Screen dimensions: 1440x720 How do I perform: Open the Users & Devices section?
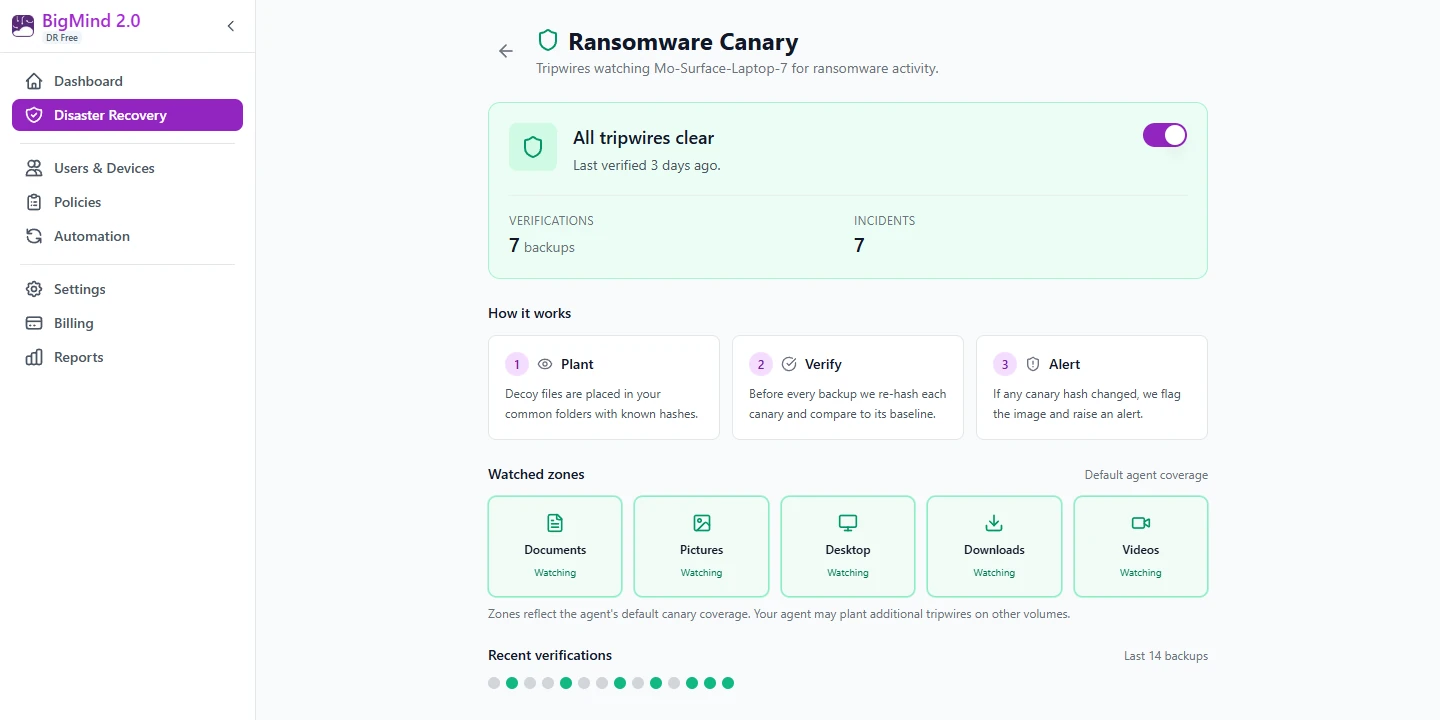127,168
